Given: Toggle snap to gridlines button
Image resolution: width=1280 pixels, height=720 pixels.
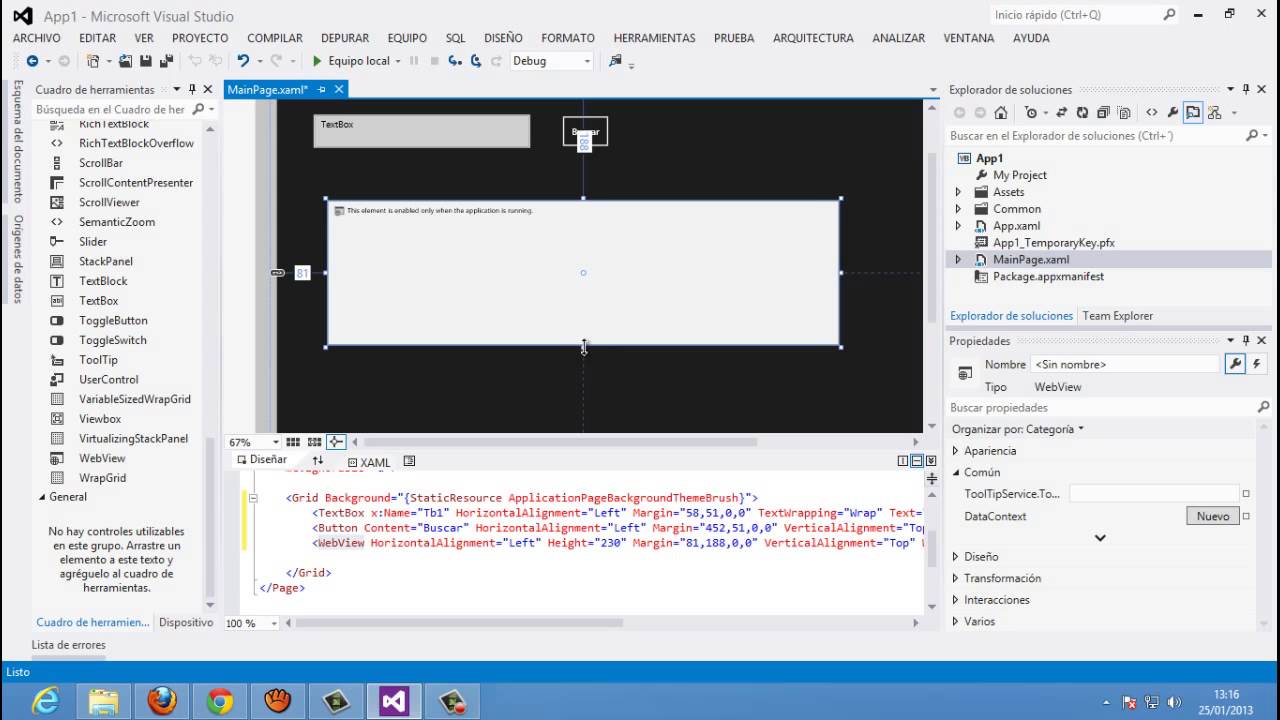Looking at the screenshot, I should pos(314,442).
